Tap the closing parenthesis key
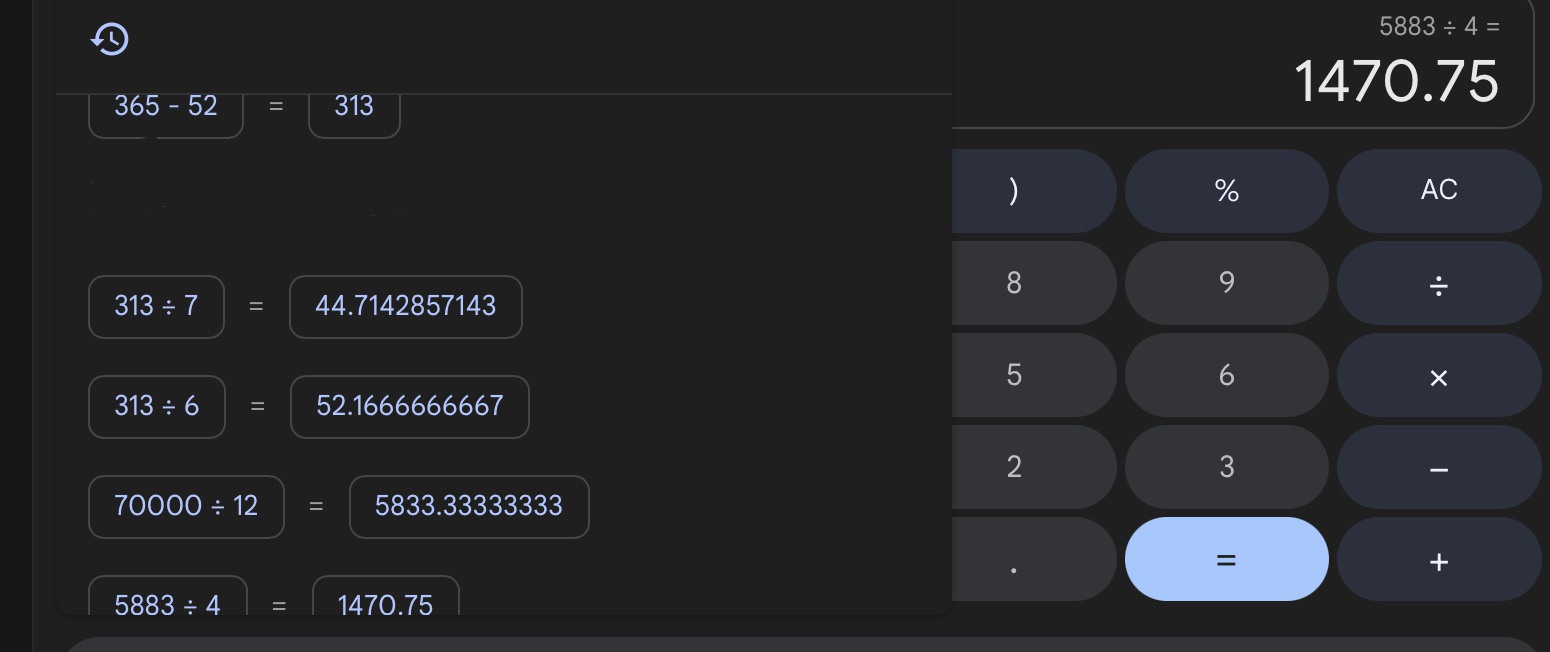 1014,191
